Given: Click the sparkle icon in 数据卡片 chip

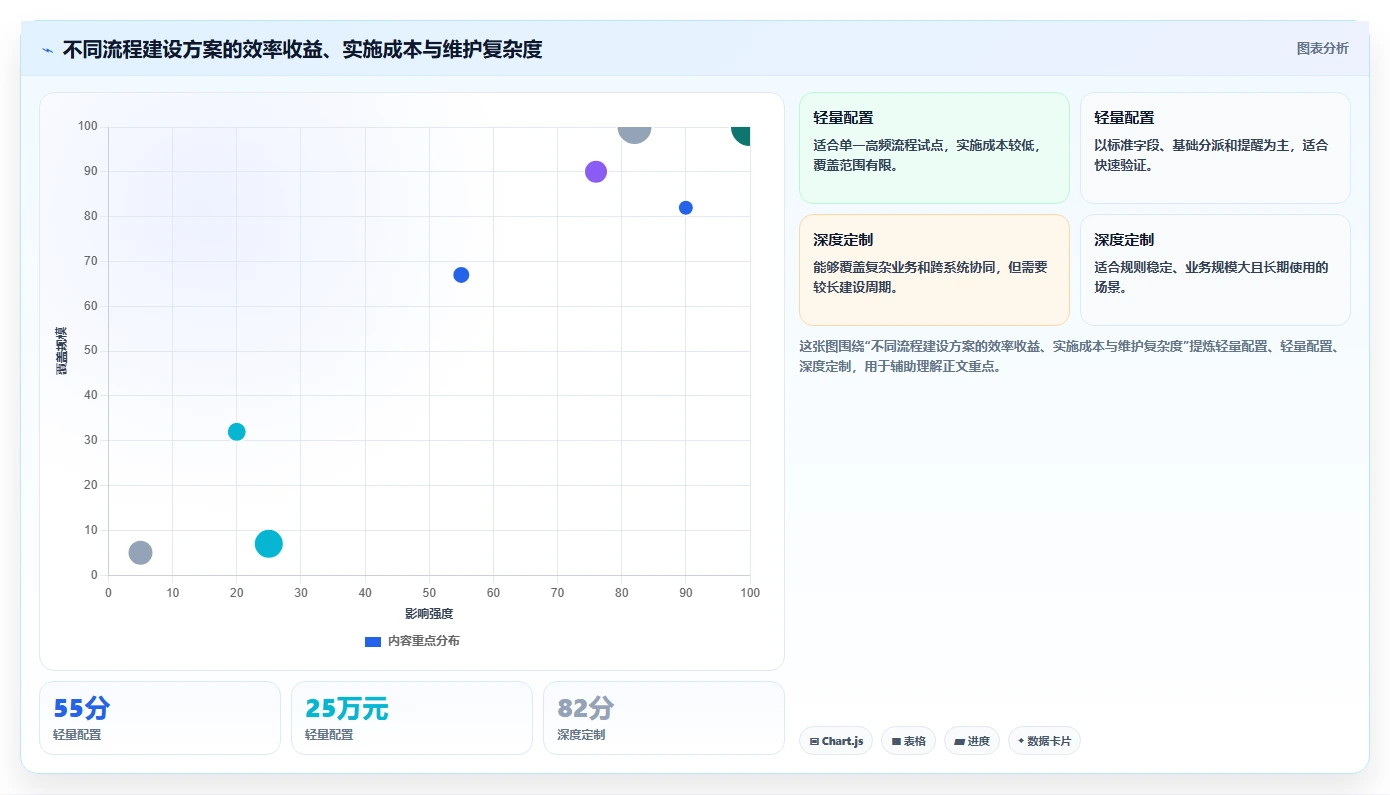Looking at the screenshot, I should point(1021,742).
